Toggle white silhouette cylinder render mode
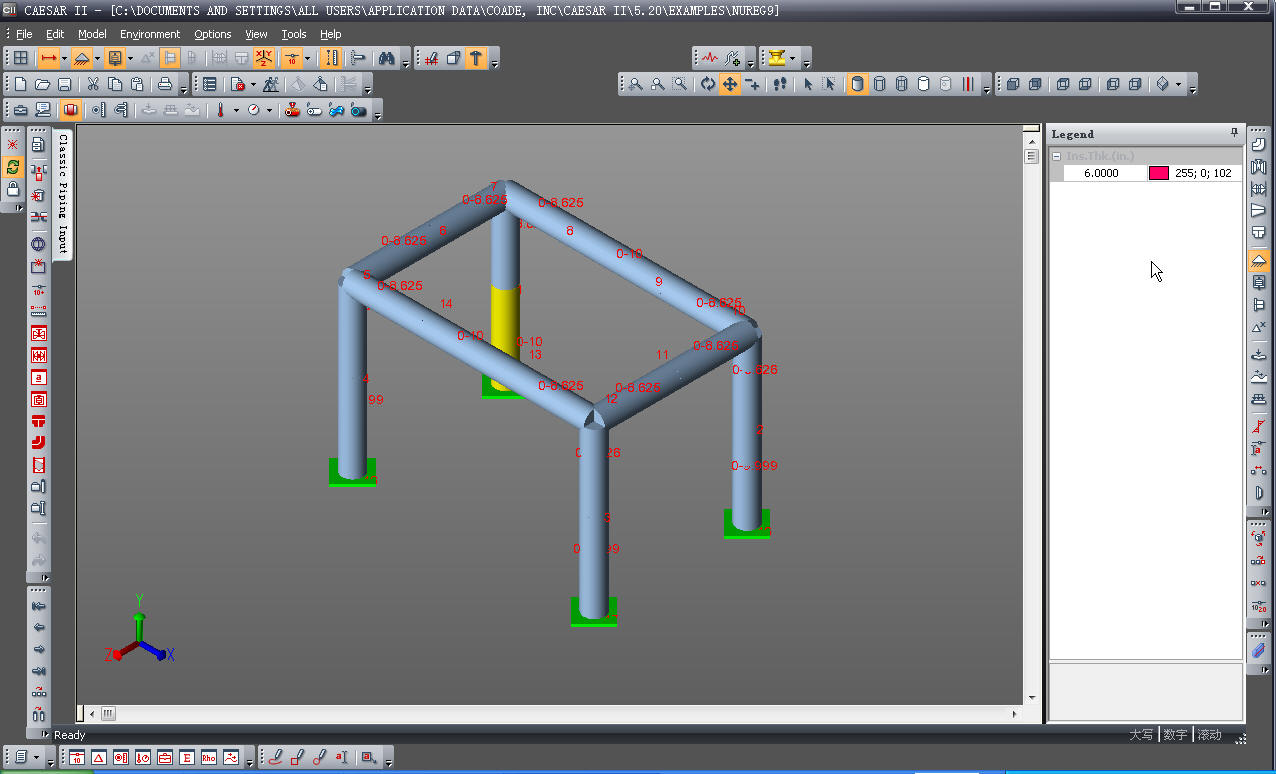Screen dimensions: 1276x774 924,84
